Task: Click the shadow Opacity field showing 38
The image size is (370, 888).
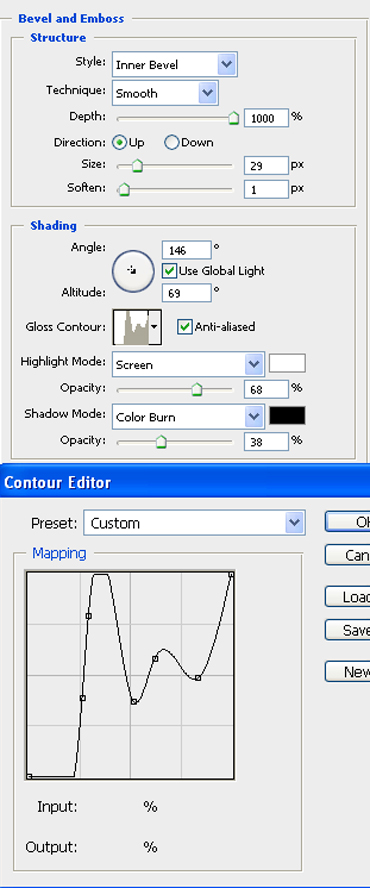Action: [266, 442]
